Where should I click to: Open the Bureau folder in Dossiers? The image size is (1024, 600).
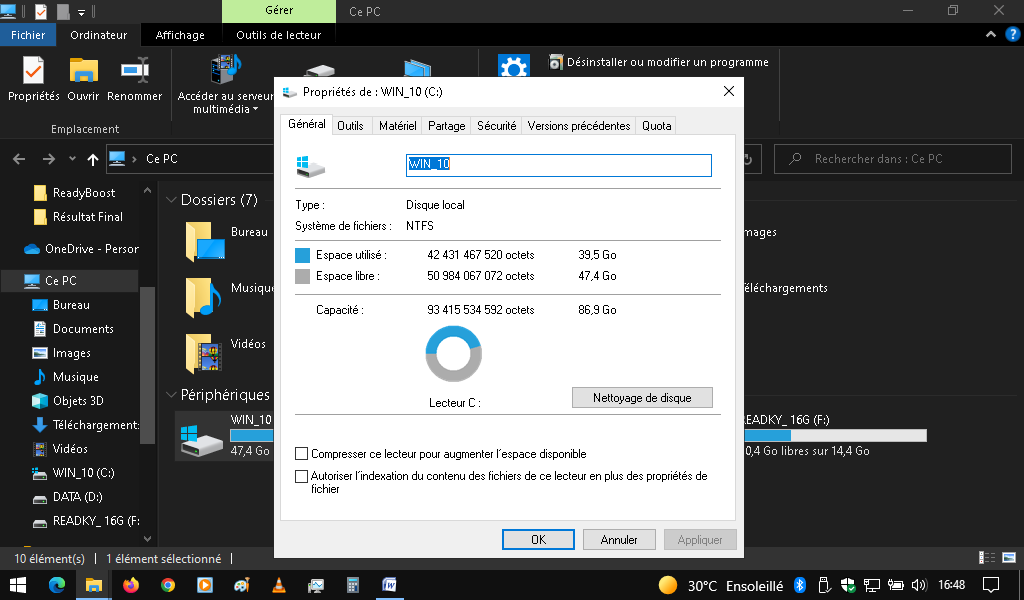click(x=225, y=241)
